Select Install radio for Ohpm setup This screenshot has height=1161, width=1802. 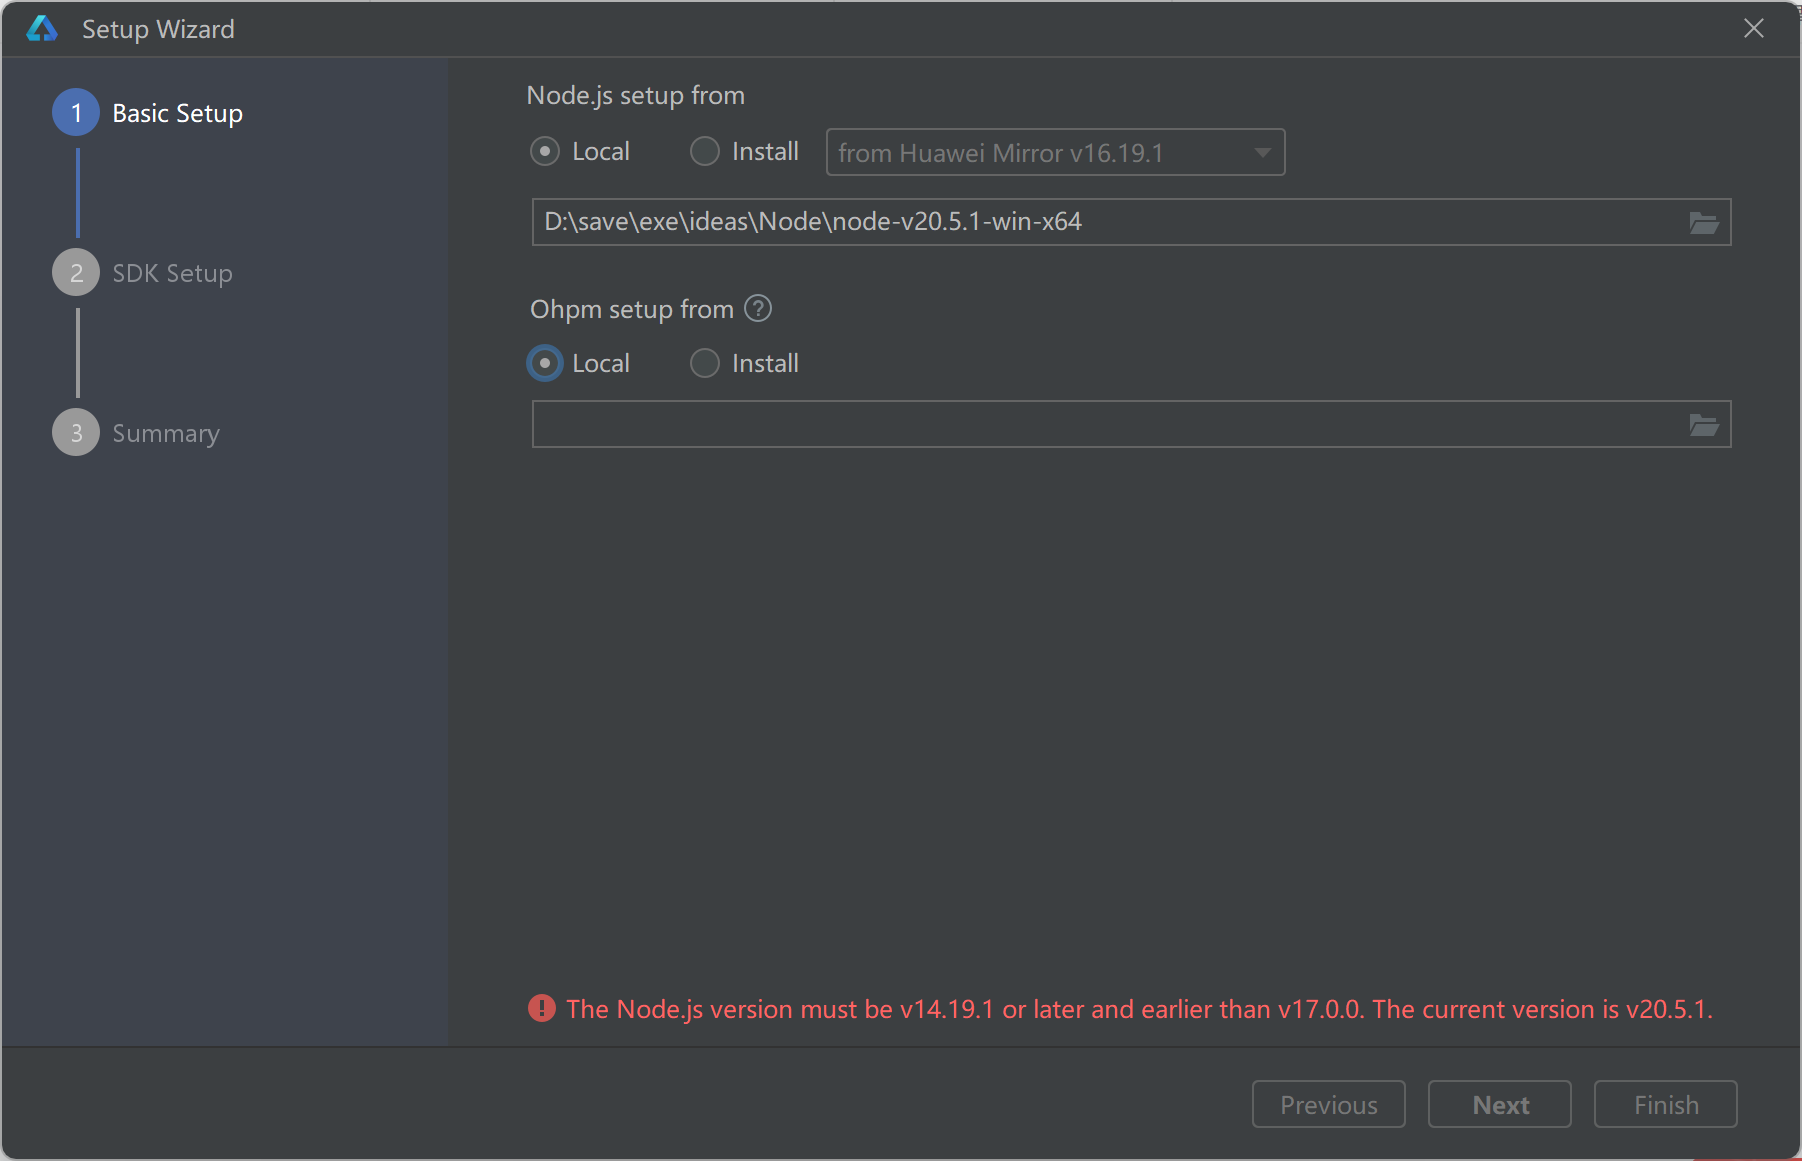(705, 363)
